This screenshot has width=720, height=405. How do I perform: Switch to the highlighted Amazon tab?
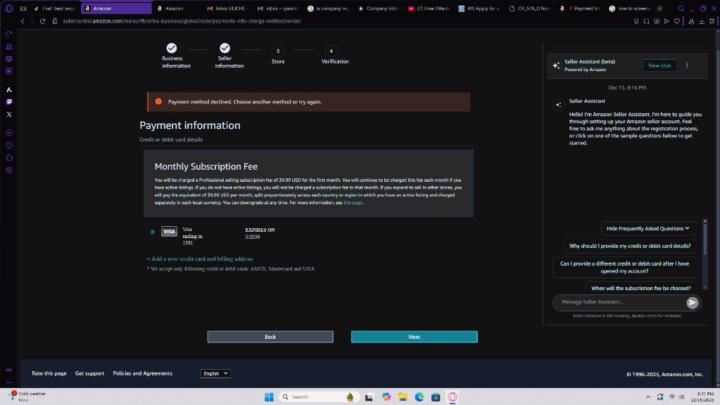click(116, 8)
